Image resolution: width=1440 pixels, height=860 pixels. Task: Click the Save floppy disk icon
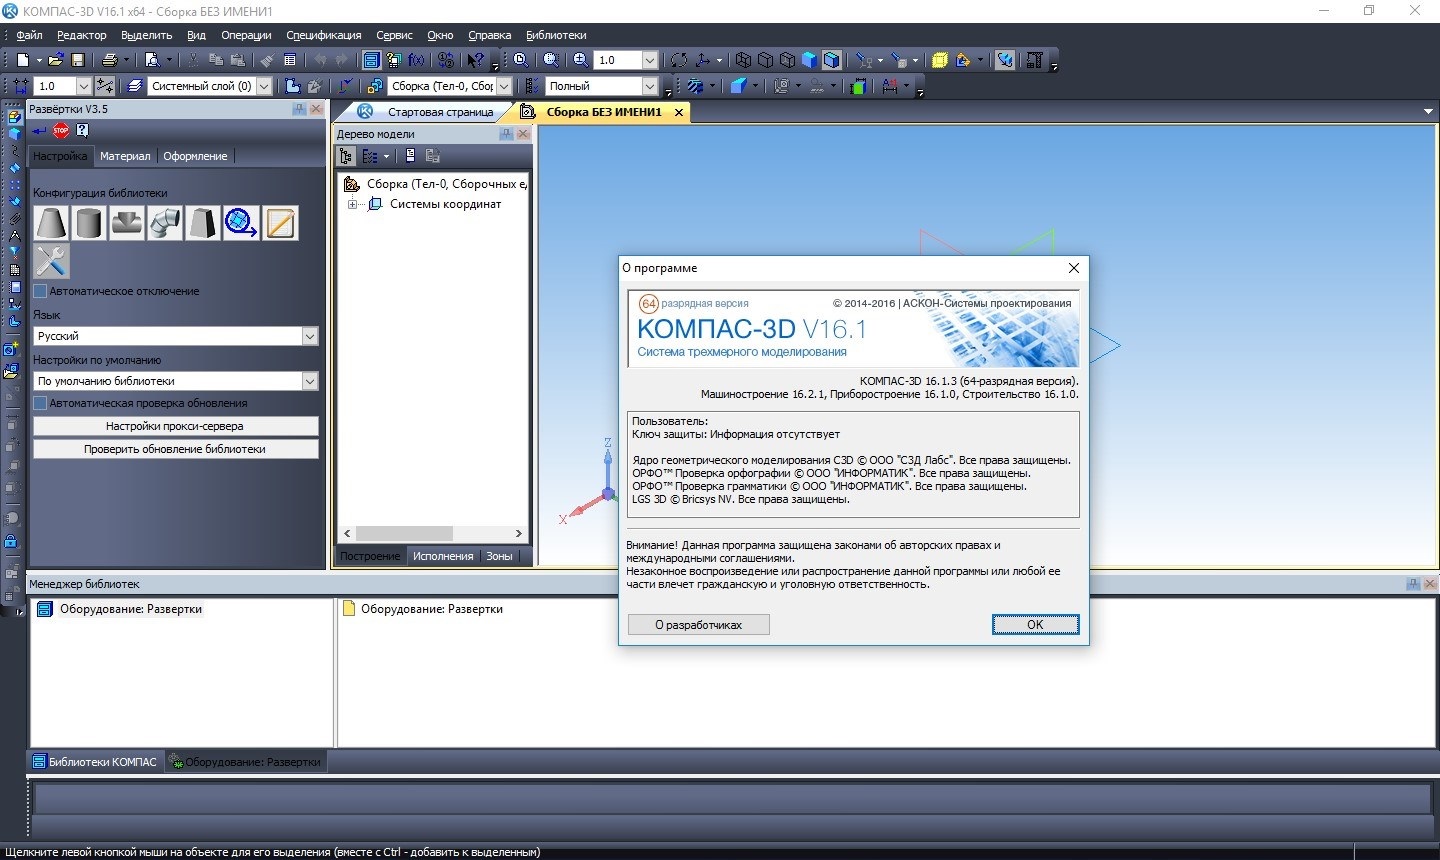tap(78, 60)
